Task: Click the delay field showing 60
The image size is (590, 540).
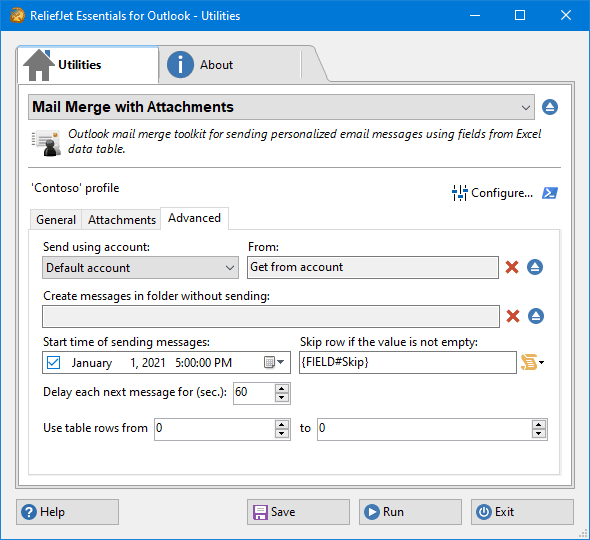Action: 254,393
